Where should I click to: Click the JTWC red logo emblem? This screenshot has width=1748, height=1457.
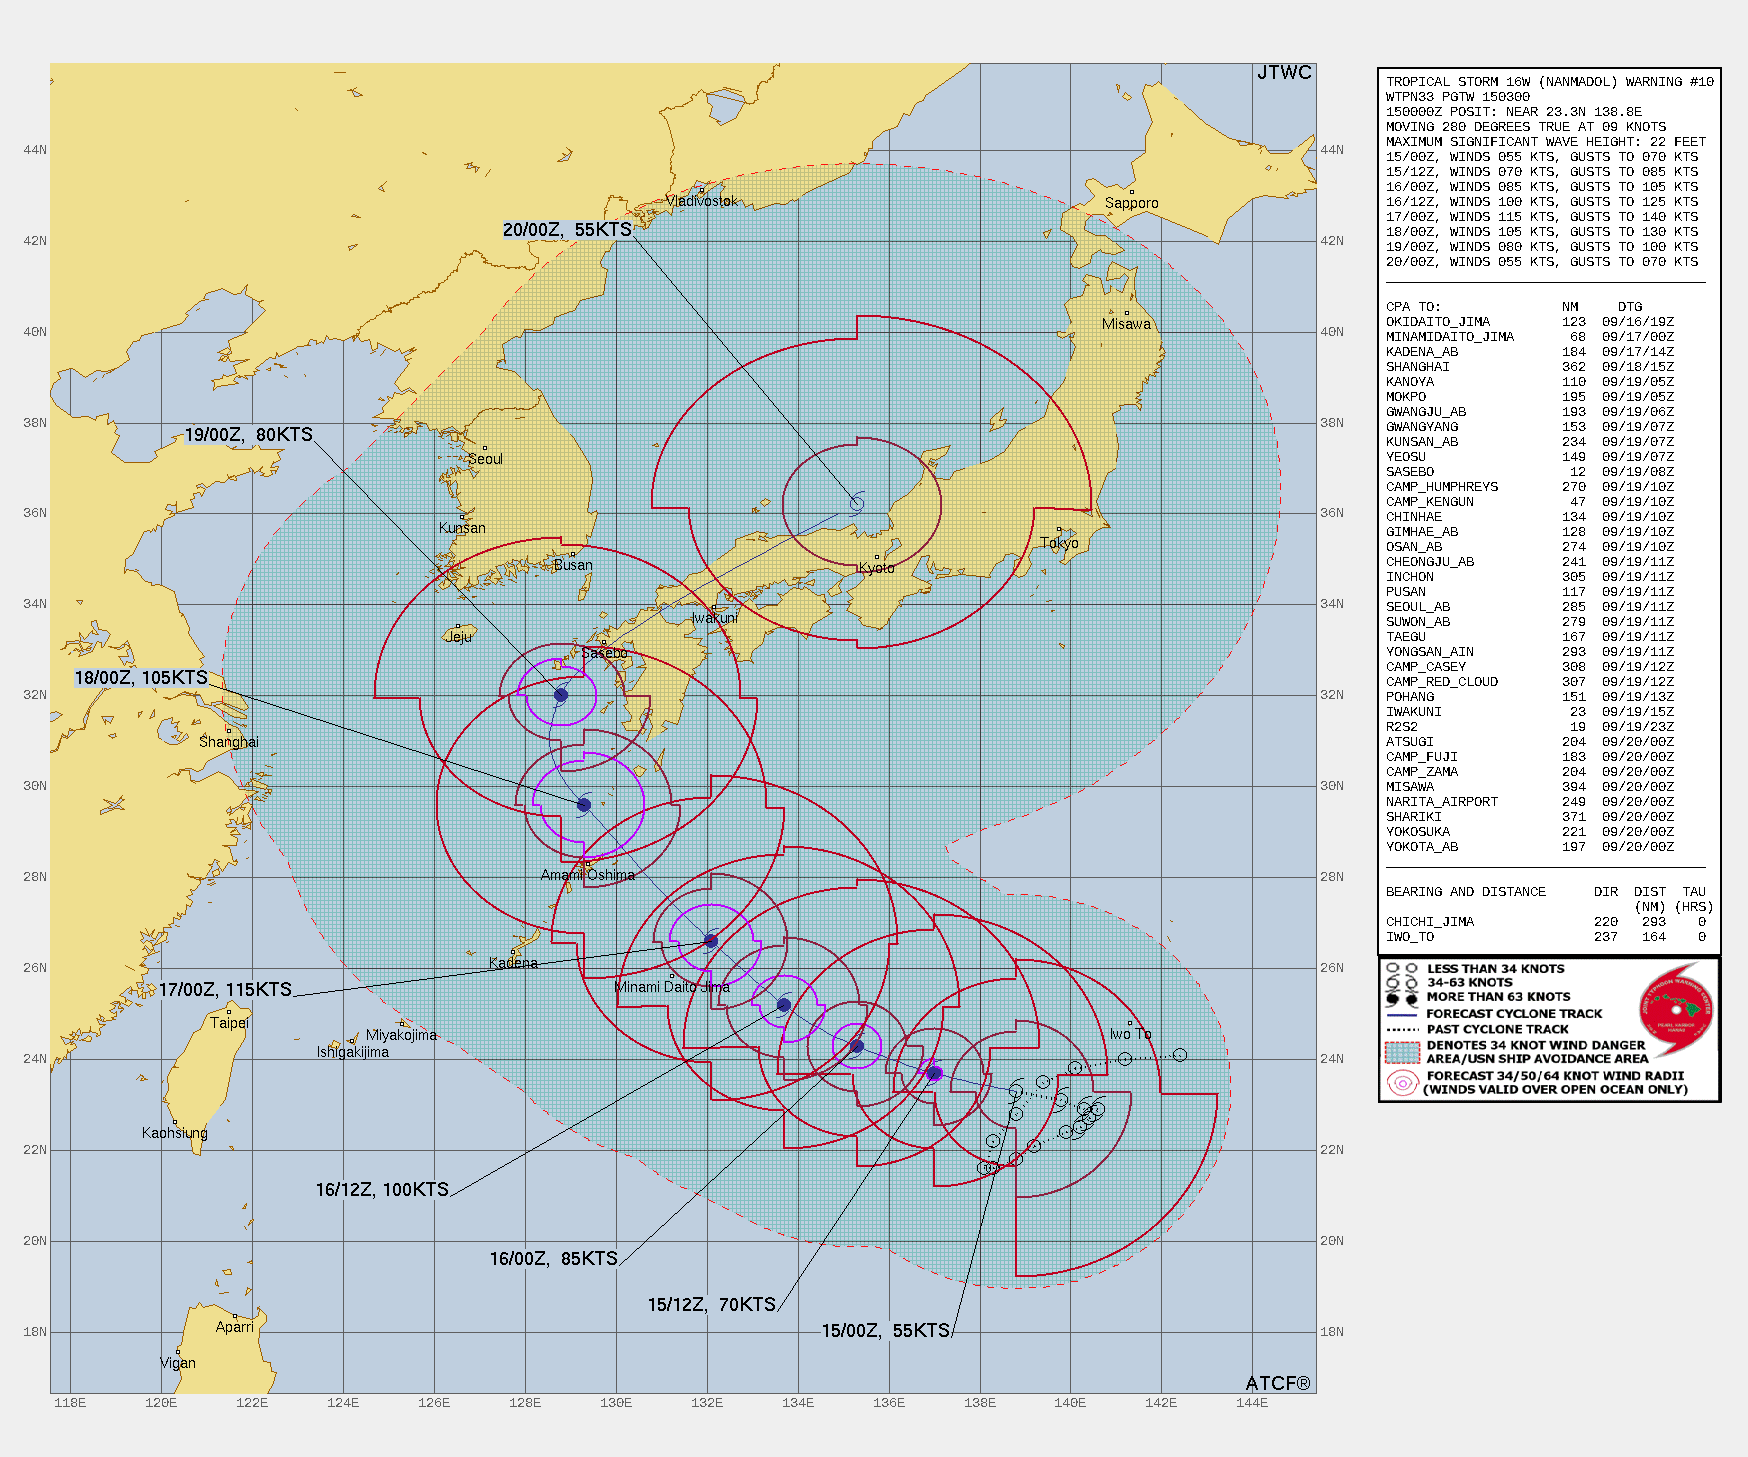pos(1676,1010)
